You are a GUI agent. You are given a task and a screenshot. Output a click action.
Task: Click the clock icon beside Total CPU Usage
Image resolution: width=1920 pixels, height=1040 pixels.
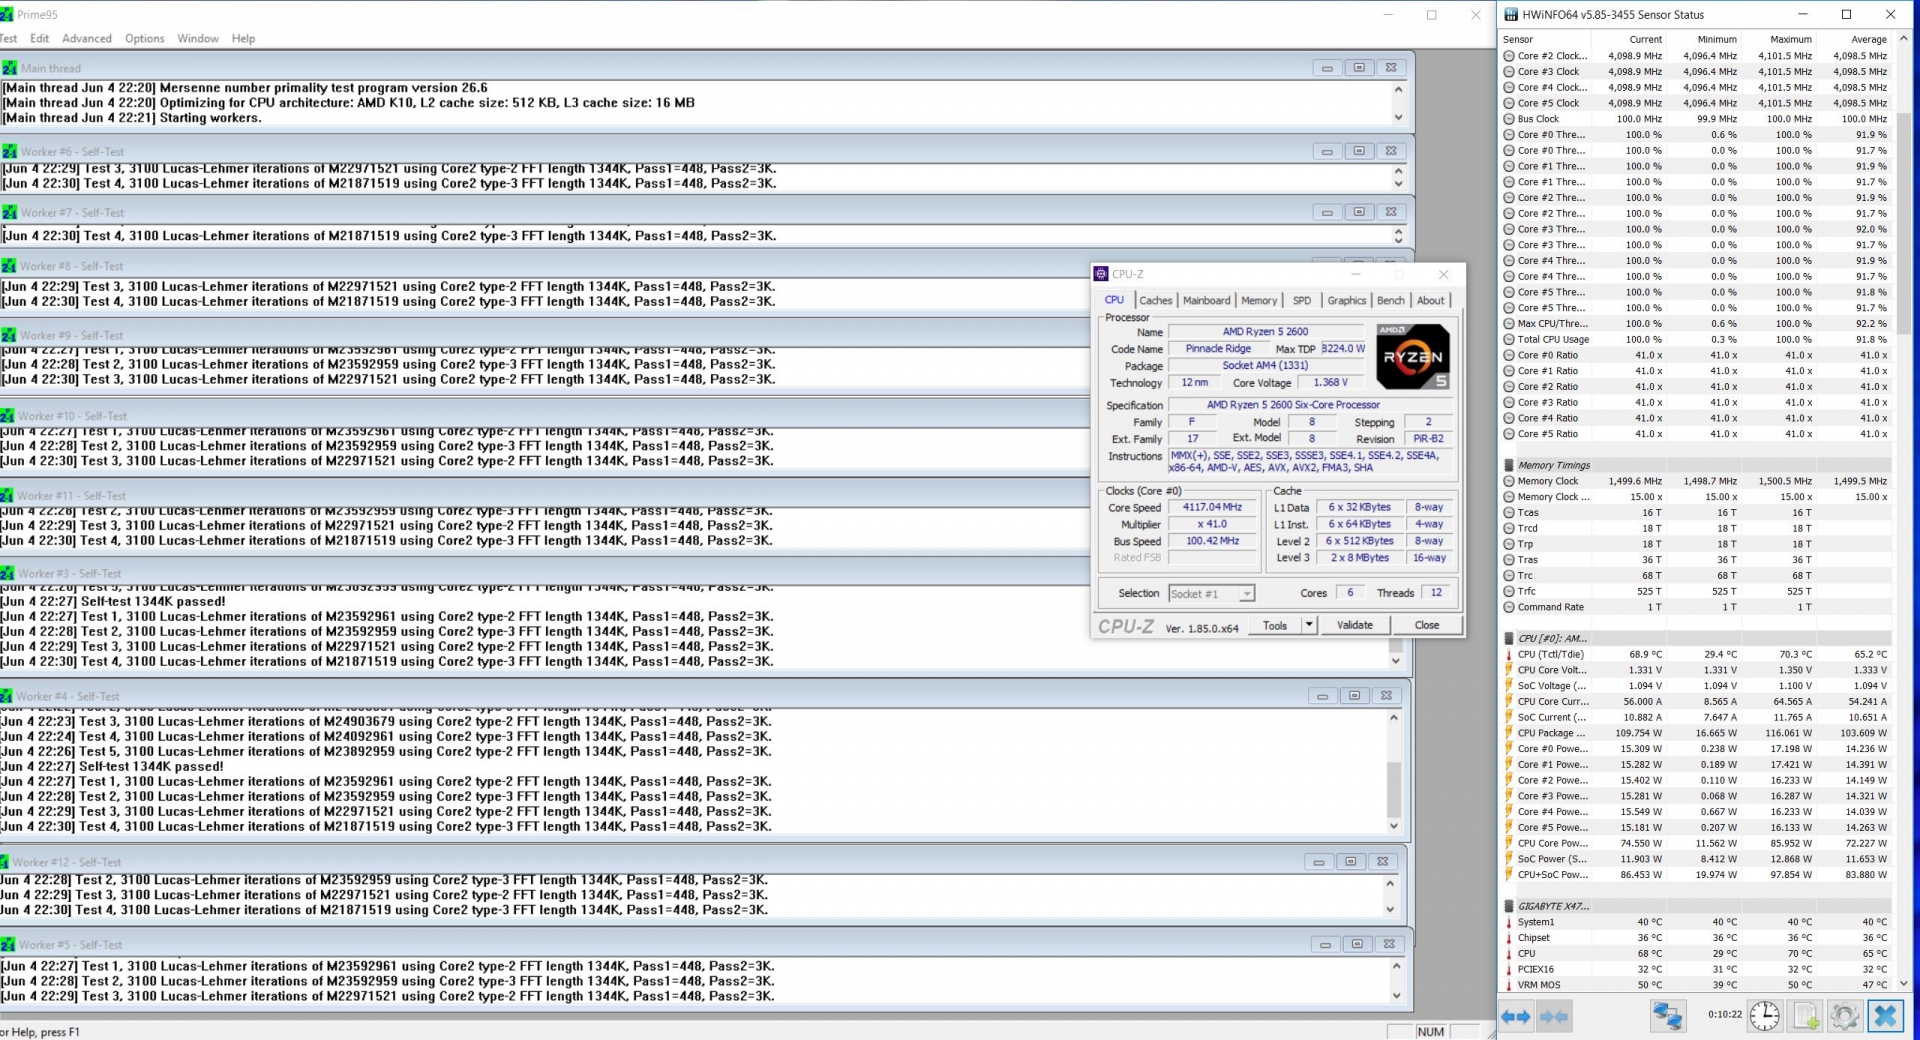pyautogui.click(x=1509, y=339)
